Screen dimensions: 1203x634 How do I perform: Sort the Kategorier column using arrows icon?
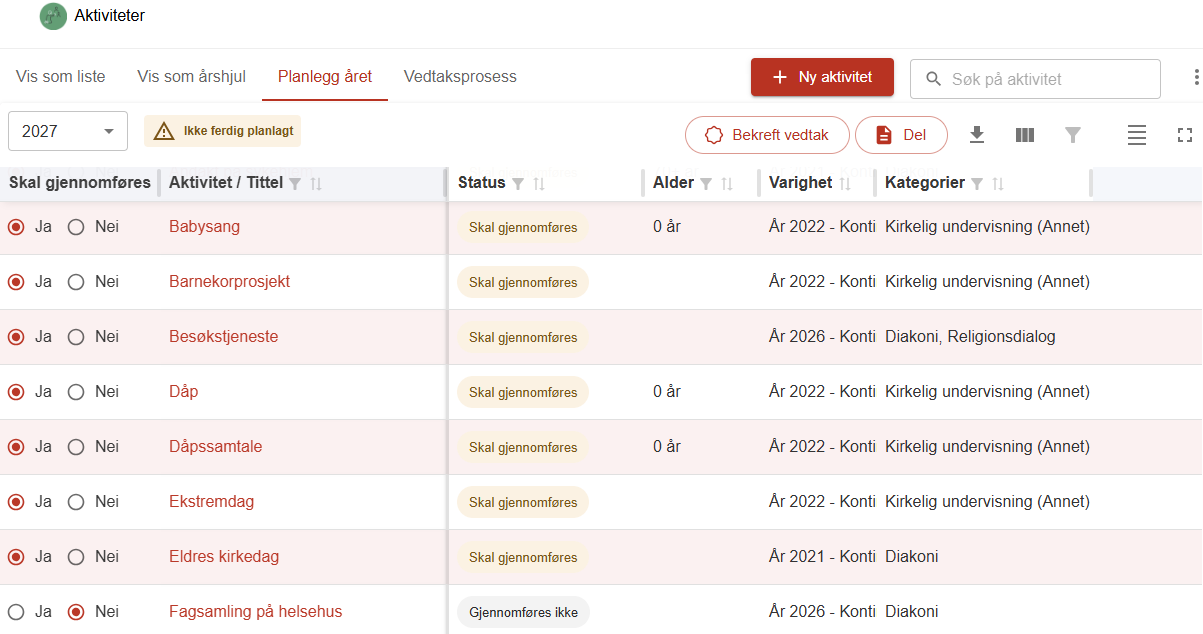click(x=998, y=183)
